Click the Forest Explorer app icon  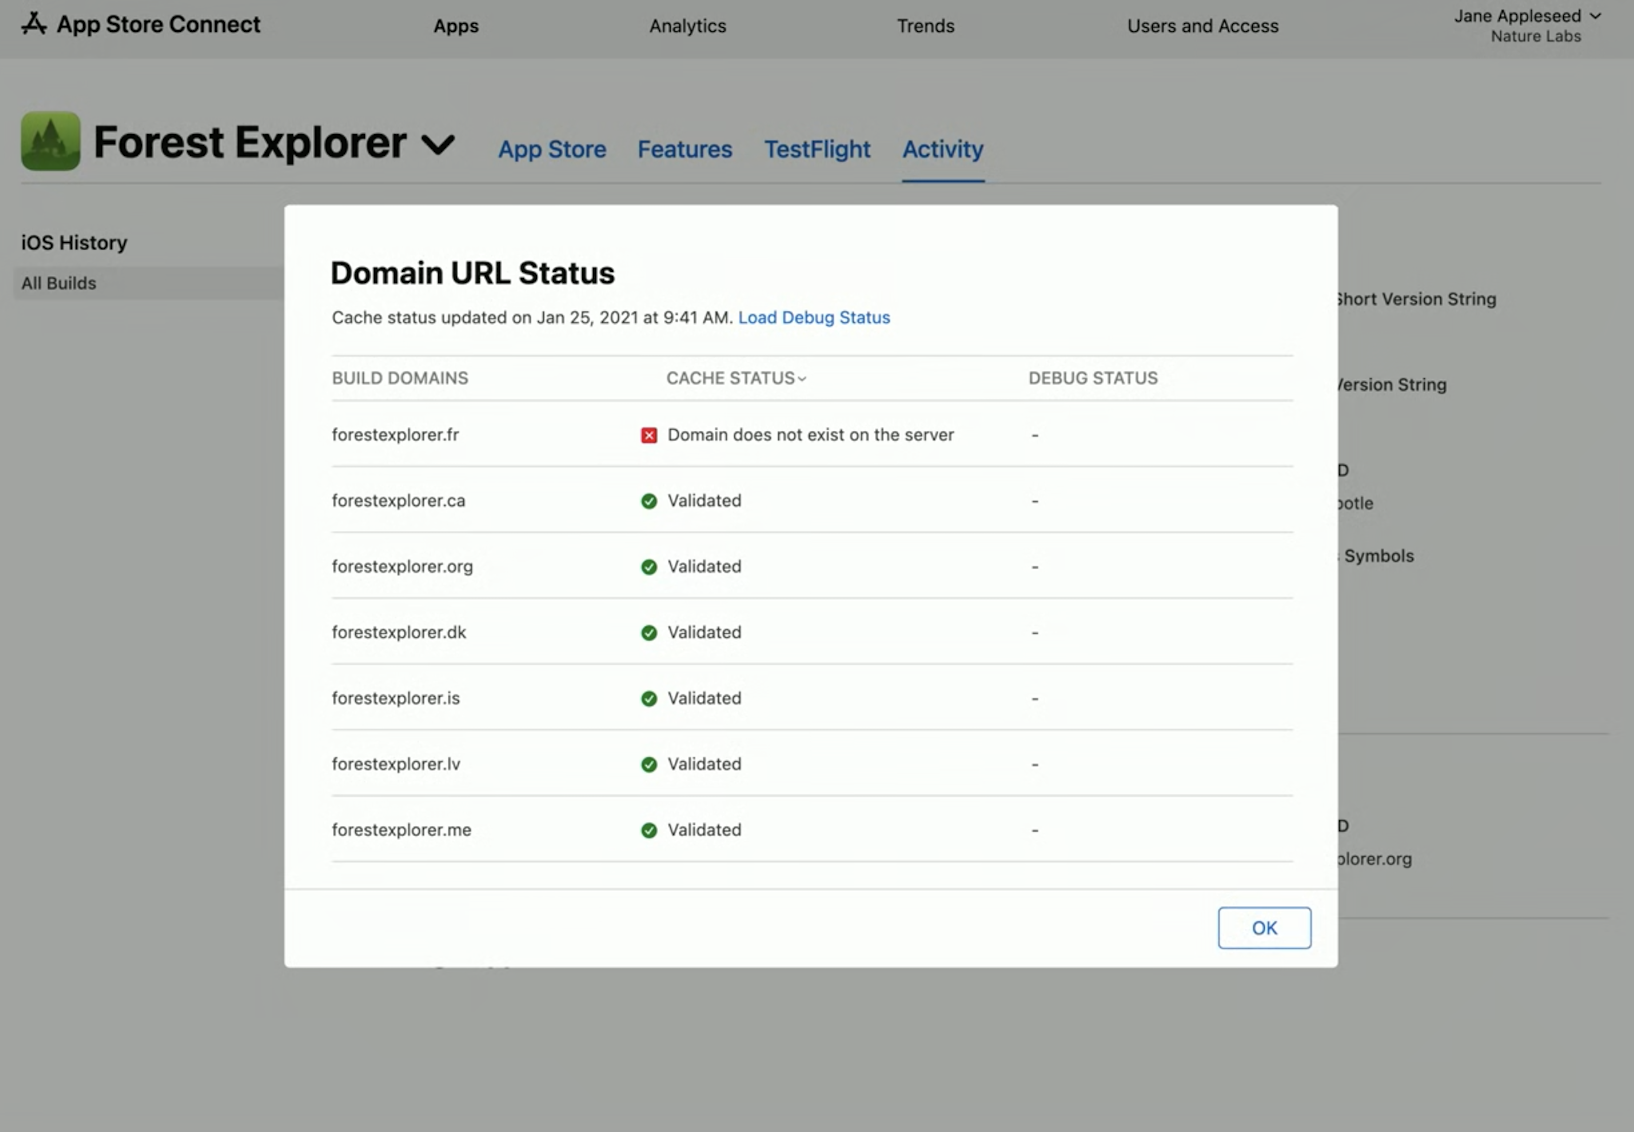point(50,141)
